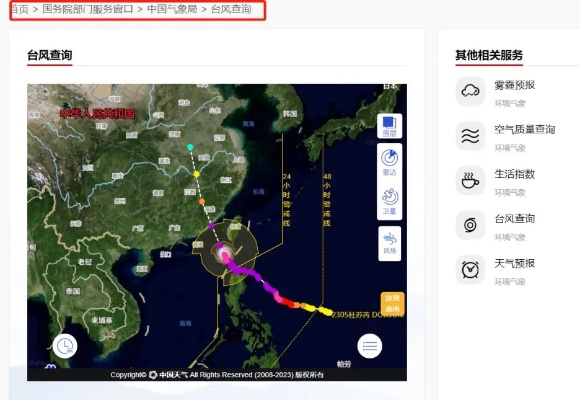580x400 pixels.
Task: Click the typhoon eye current position marker
Action: click(224, 254)
